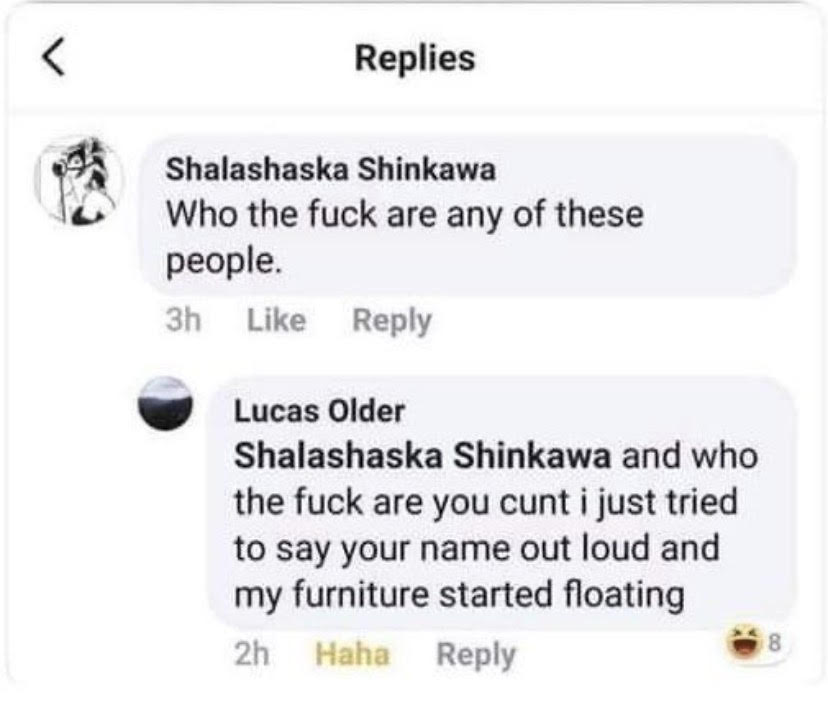Click the 2h timestamp
The height and width of the screenshot is (719, 828).
[252, 655]
